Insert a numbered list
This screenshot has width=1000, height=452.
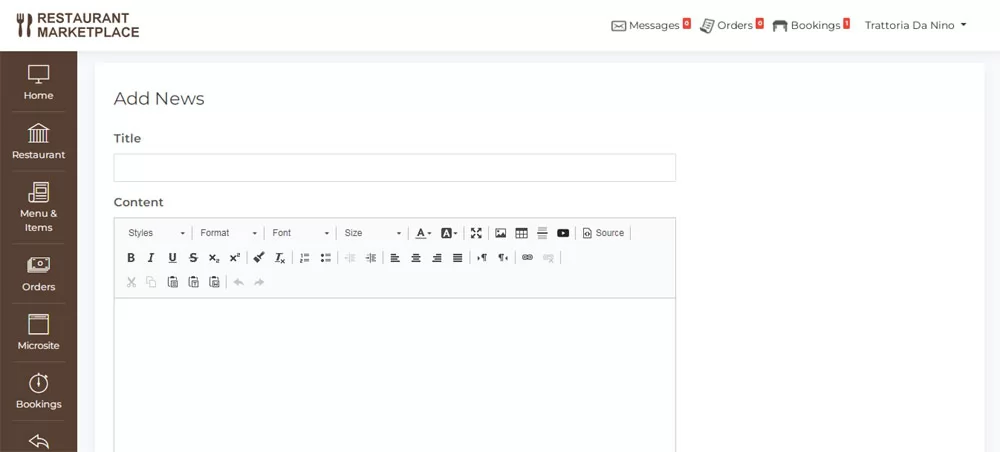pyautogui.click(x=305, y=258)
